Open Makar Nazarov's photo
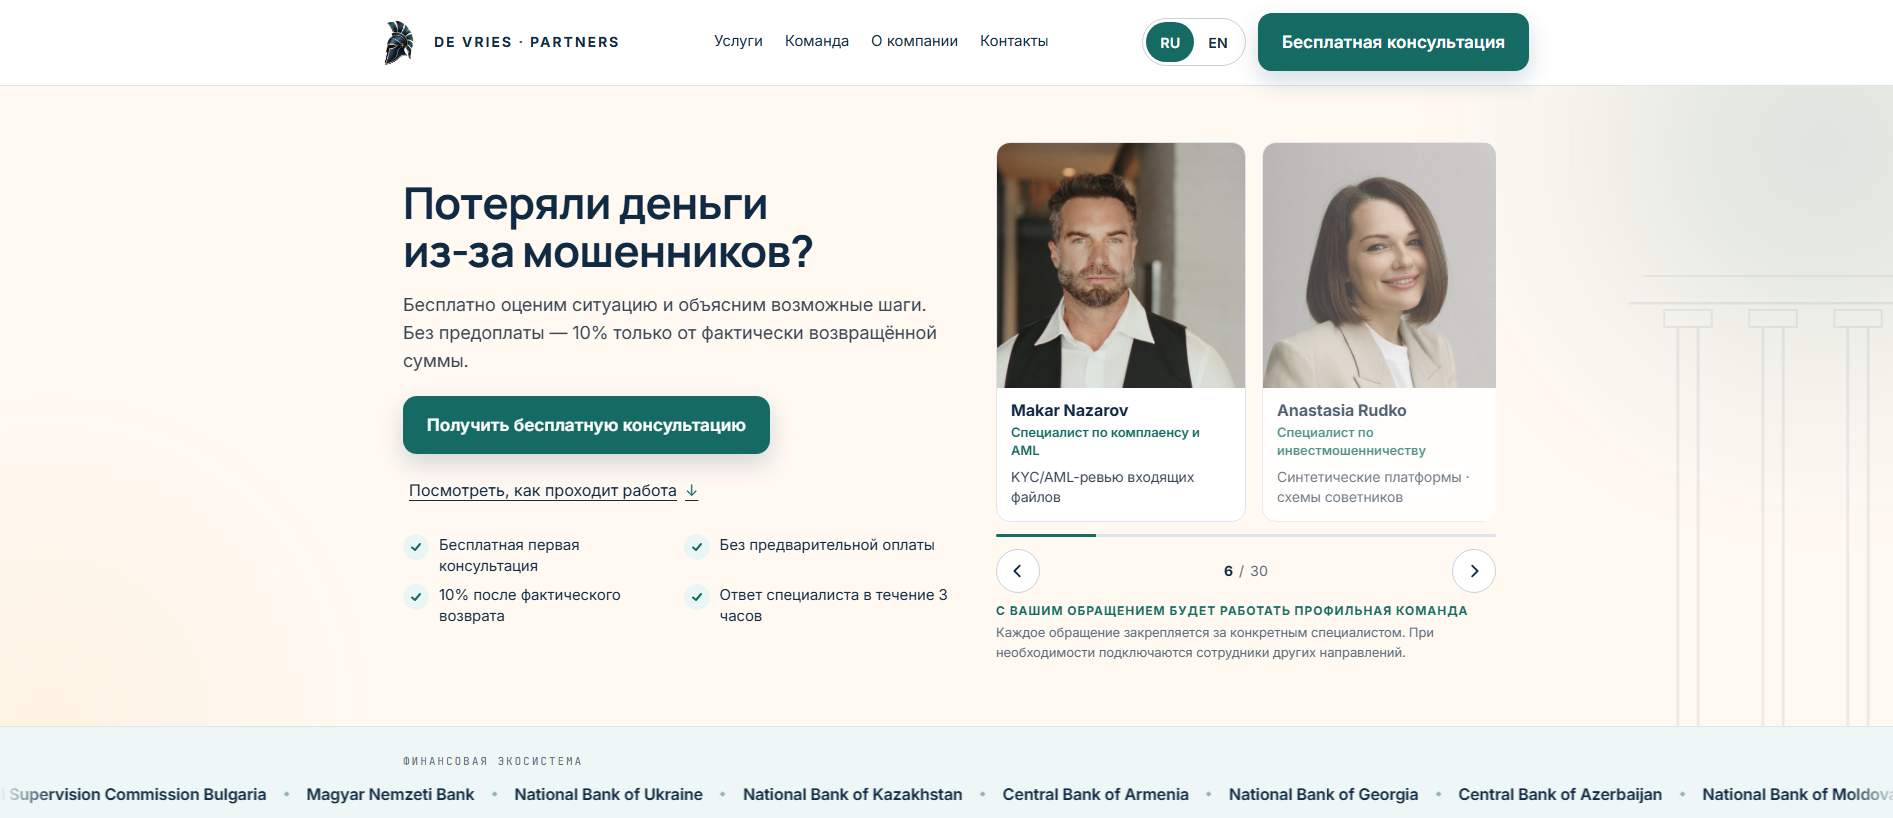 (x=1121, y=265)
